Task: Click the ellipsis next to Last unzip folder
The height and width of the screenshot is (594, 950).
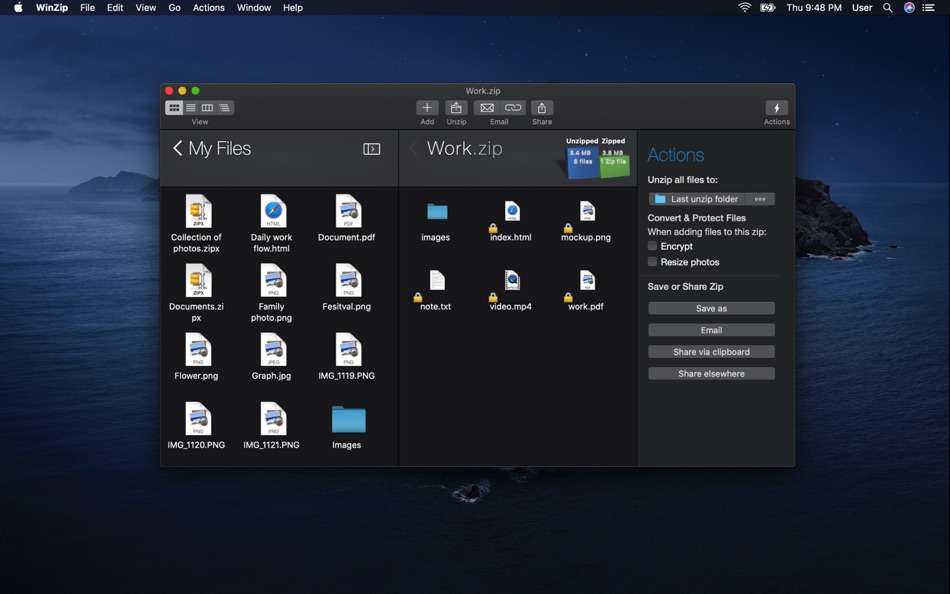Action: pyautogui.click(x=760, y=199)
